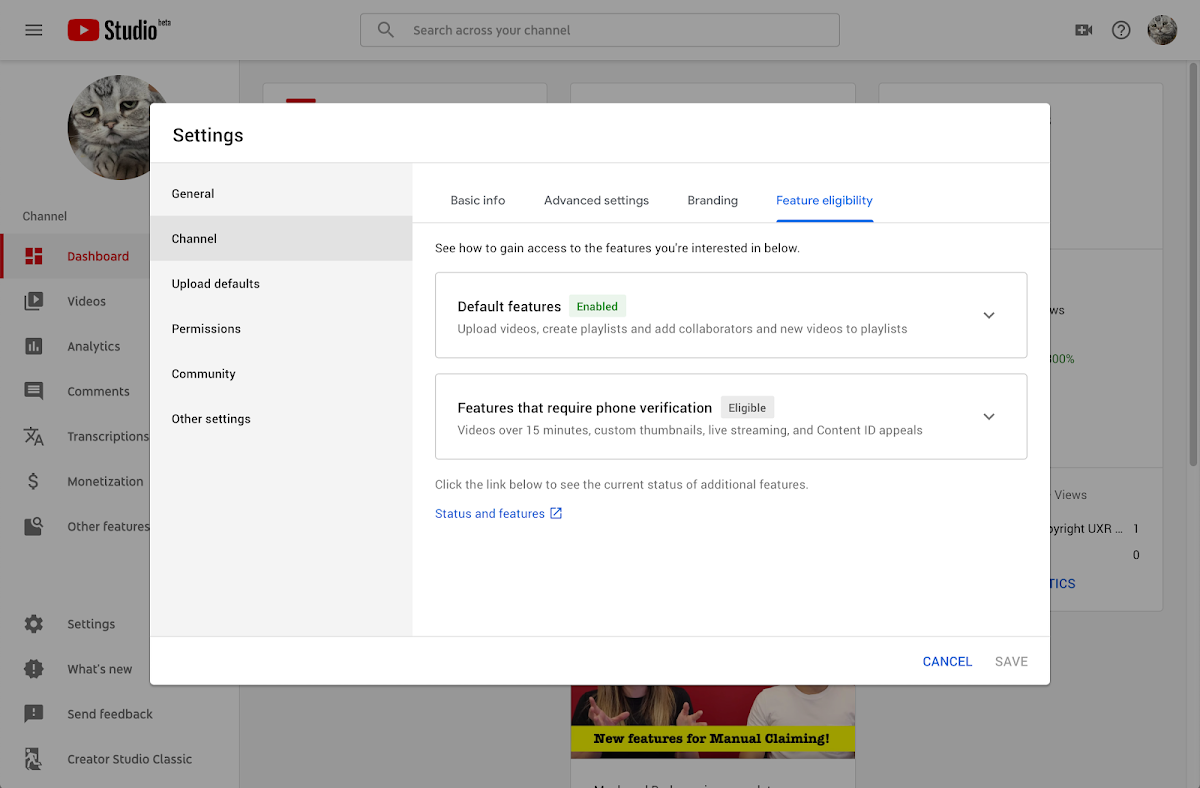Open the account avatar menu

(x=1162, y=30)
